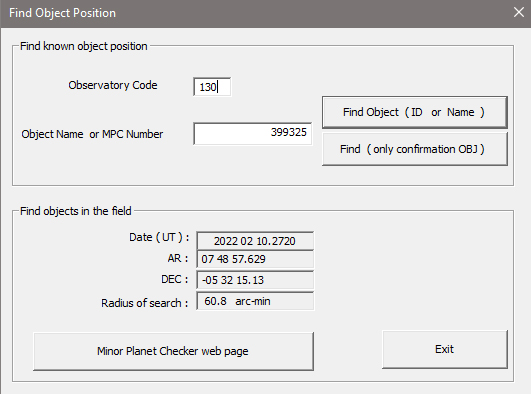Click the Date (UT) label text
Viewport: 531px width, 394px height.
pyautogui.click(x=159, y=237)
